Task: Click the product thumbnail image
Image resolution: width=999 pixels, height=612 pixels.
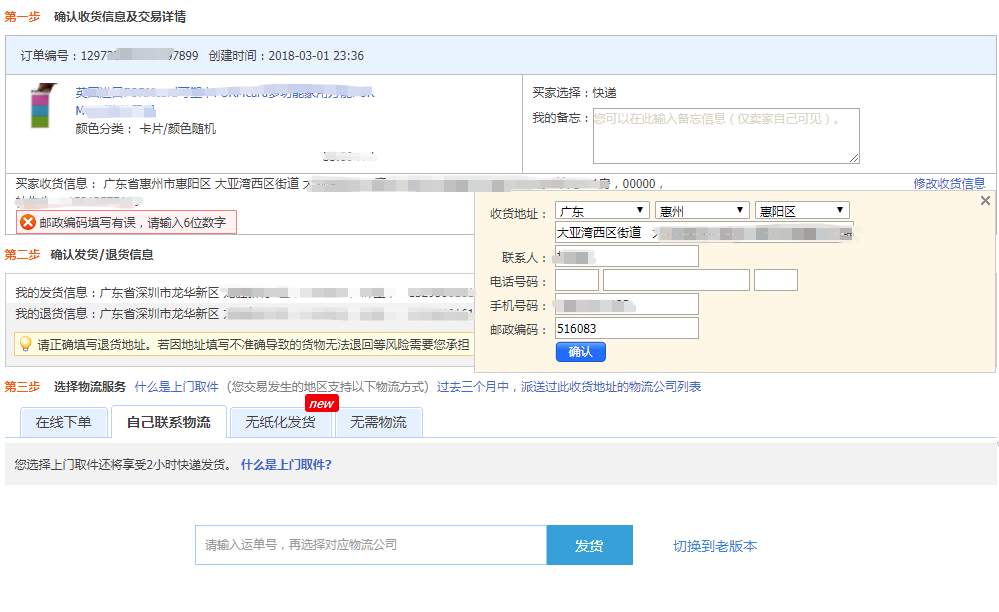Action: coord(40,107)
